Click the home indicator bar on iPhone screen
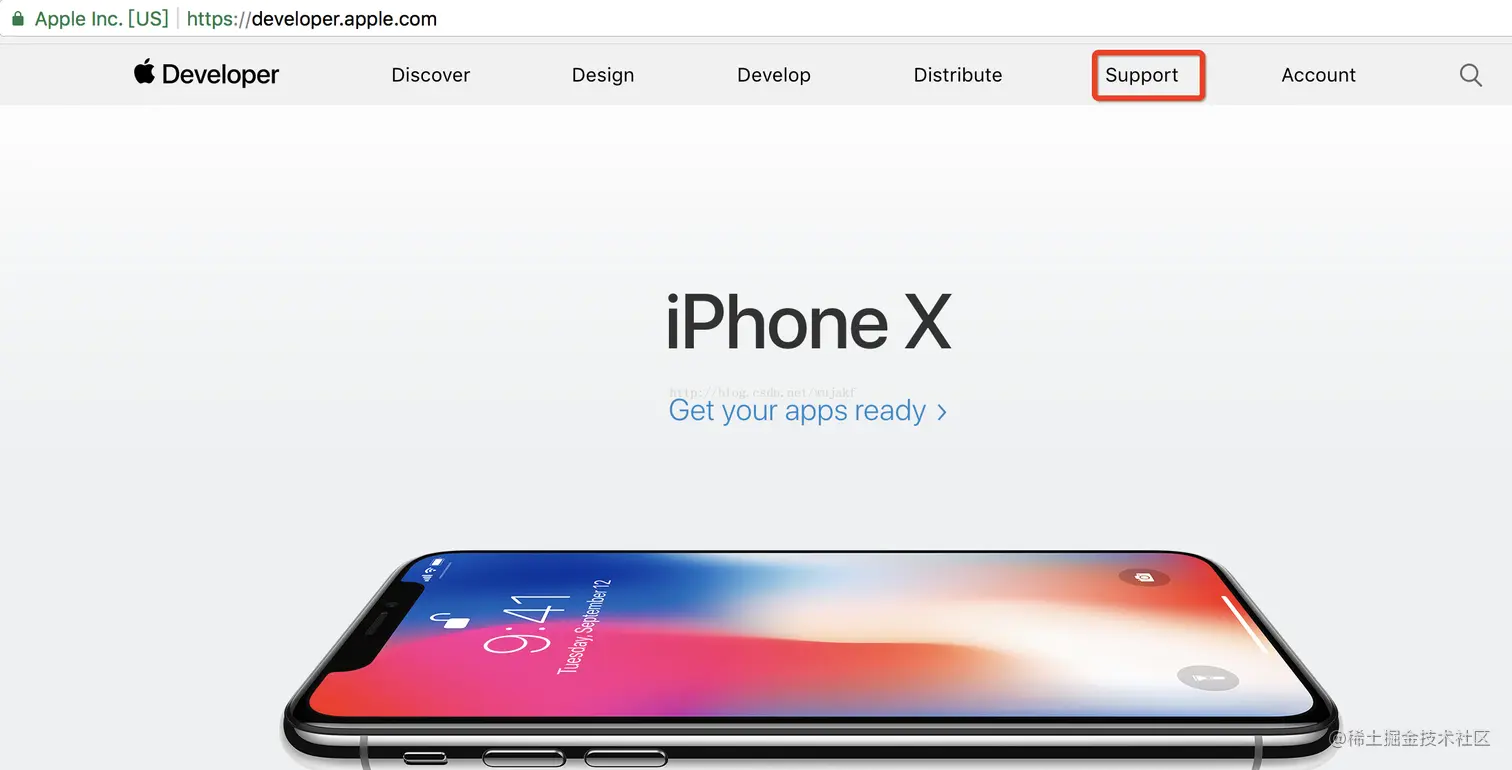The width and height of the screenshot is (1512, 770). [x=1244, y=623]
